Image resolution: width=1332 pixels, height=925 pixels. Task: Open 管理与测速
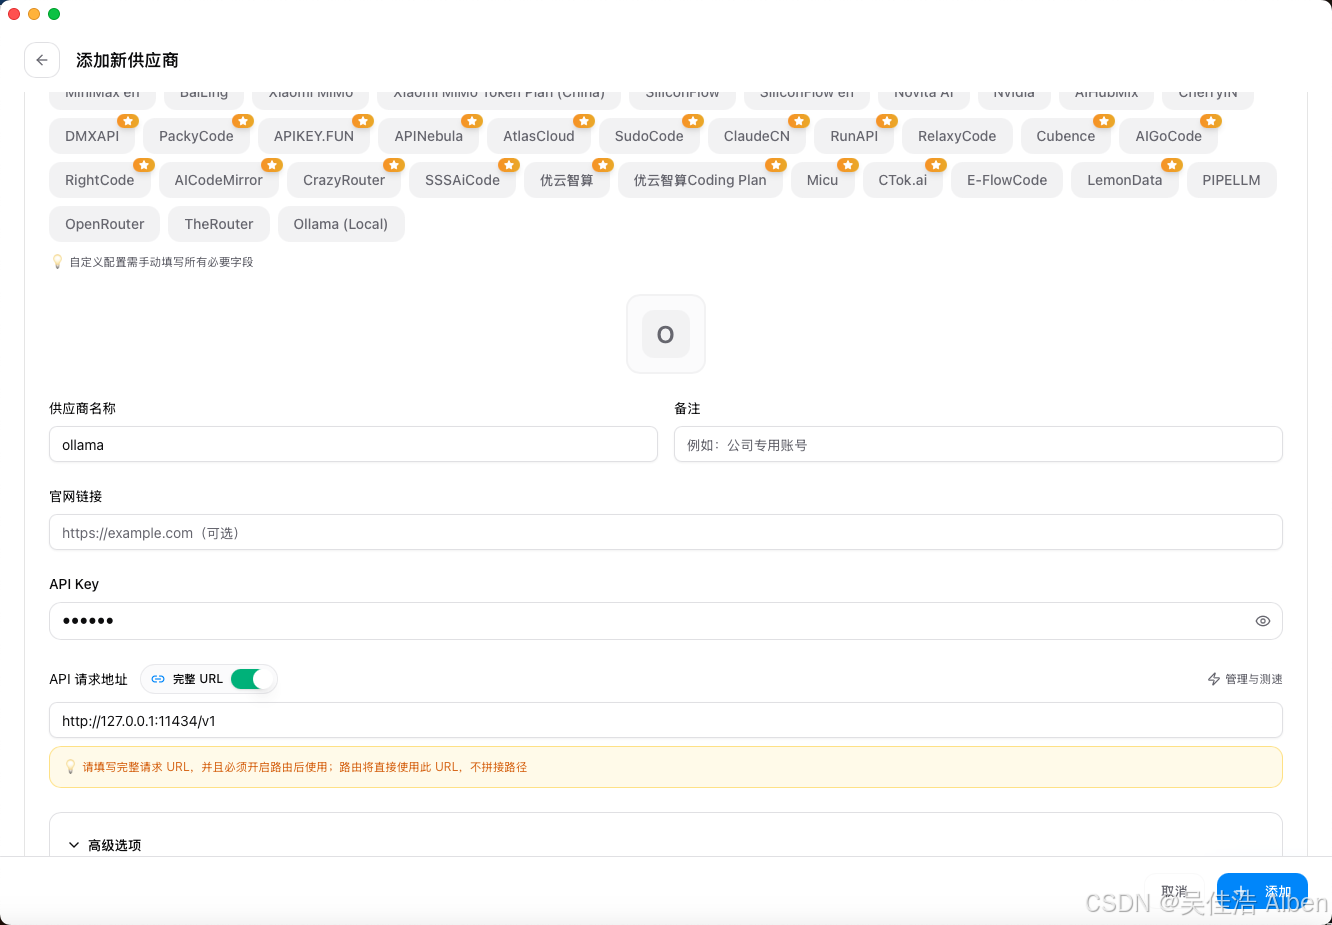1245,679
